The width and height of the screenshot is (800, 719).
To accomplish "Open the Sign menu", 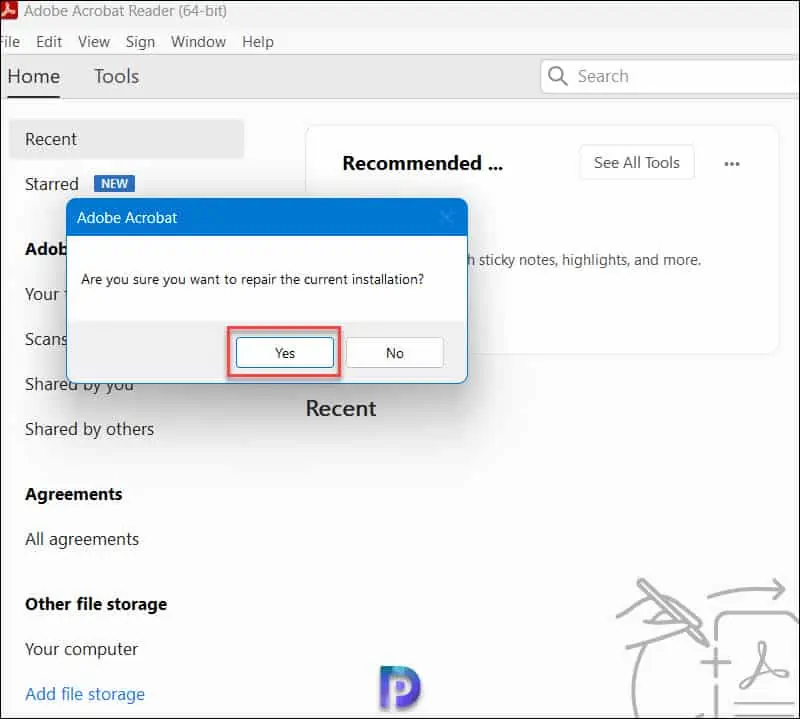I will click(x=140, y=41).
